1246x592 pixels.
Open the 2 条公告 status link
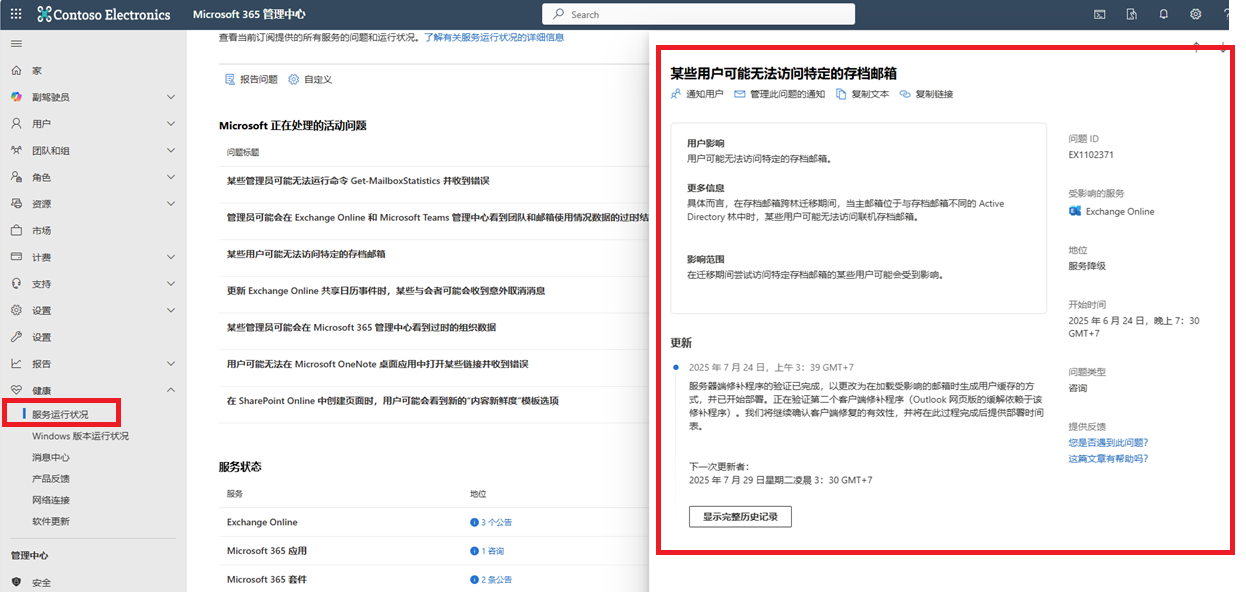[x=491, y=579]
